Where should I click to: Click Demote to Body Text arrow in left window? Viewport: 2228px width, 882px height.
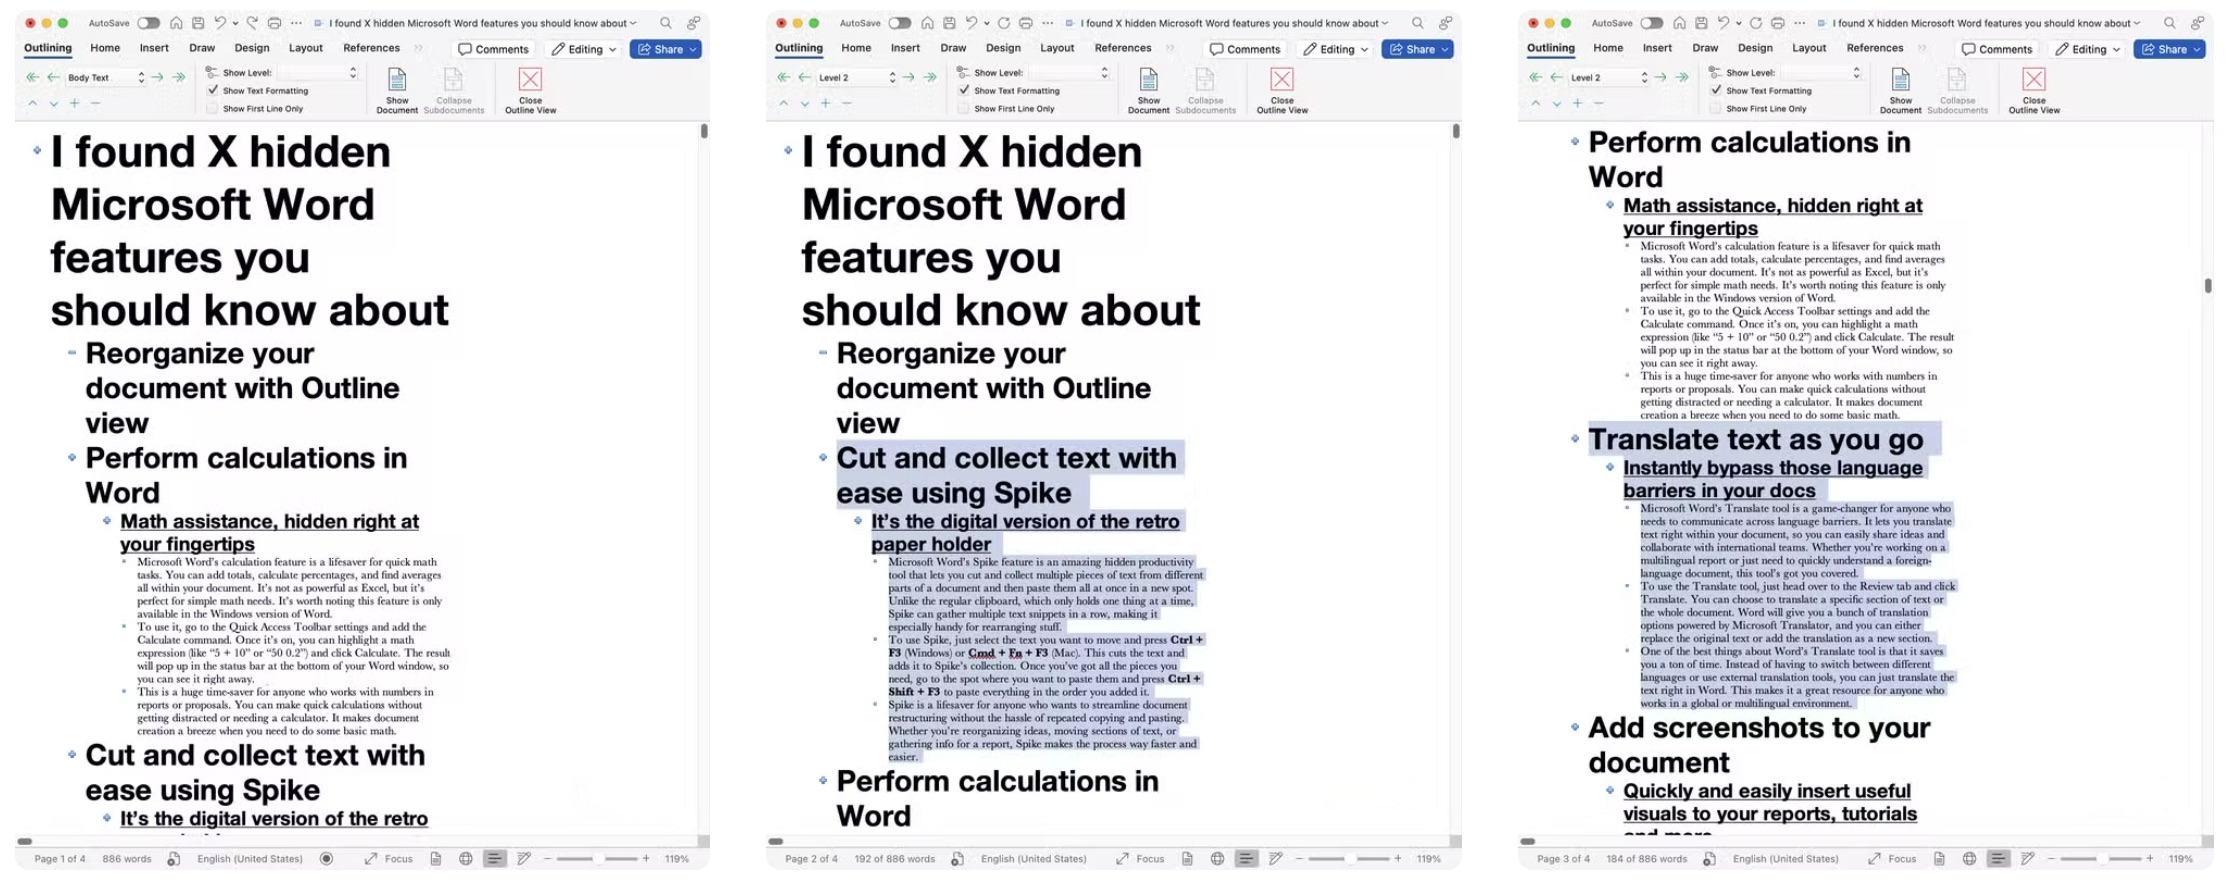pos(178,77)
